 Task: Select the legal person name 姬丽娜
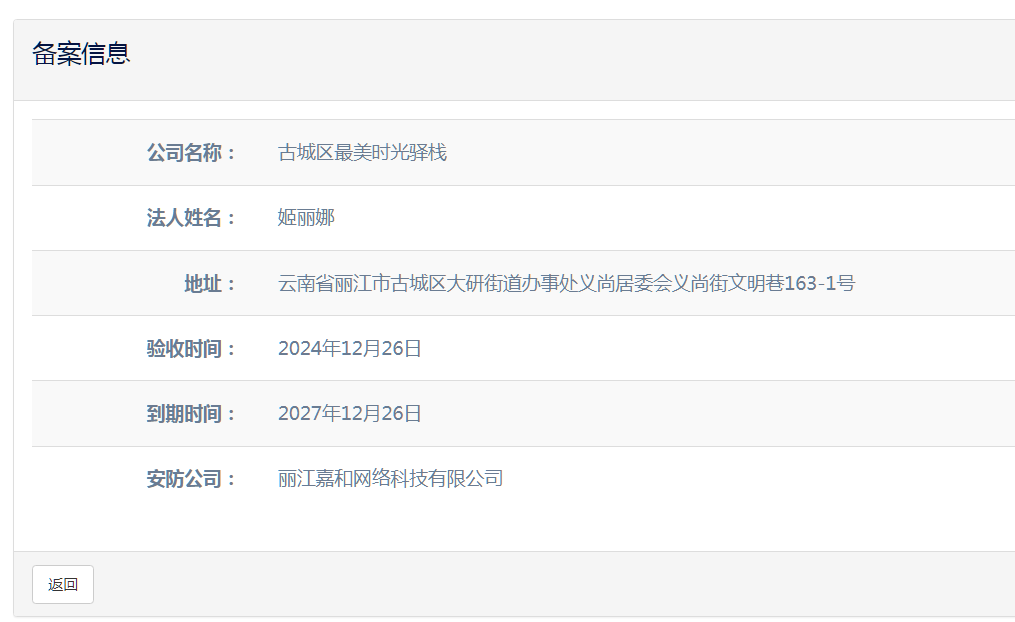pos(306,218)
